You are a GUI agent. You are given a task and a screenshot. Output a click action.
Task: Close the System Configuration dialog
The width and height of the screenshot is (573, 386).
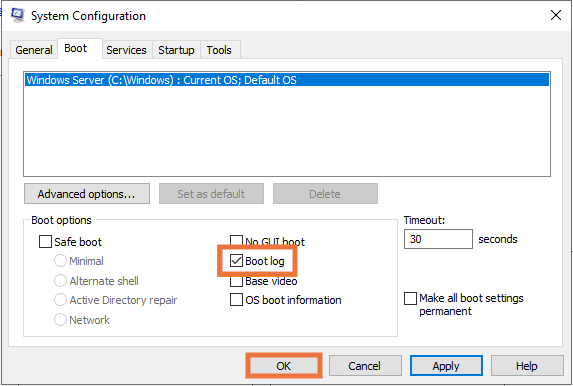click(x=556, y=15)
